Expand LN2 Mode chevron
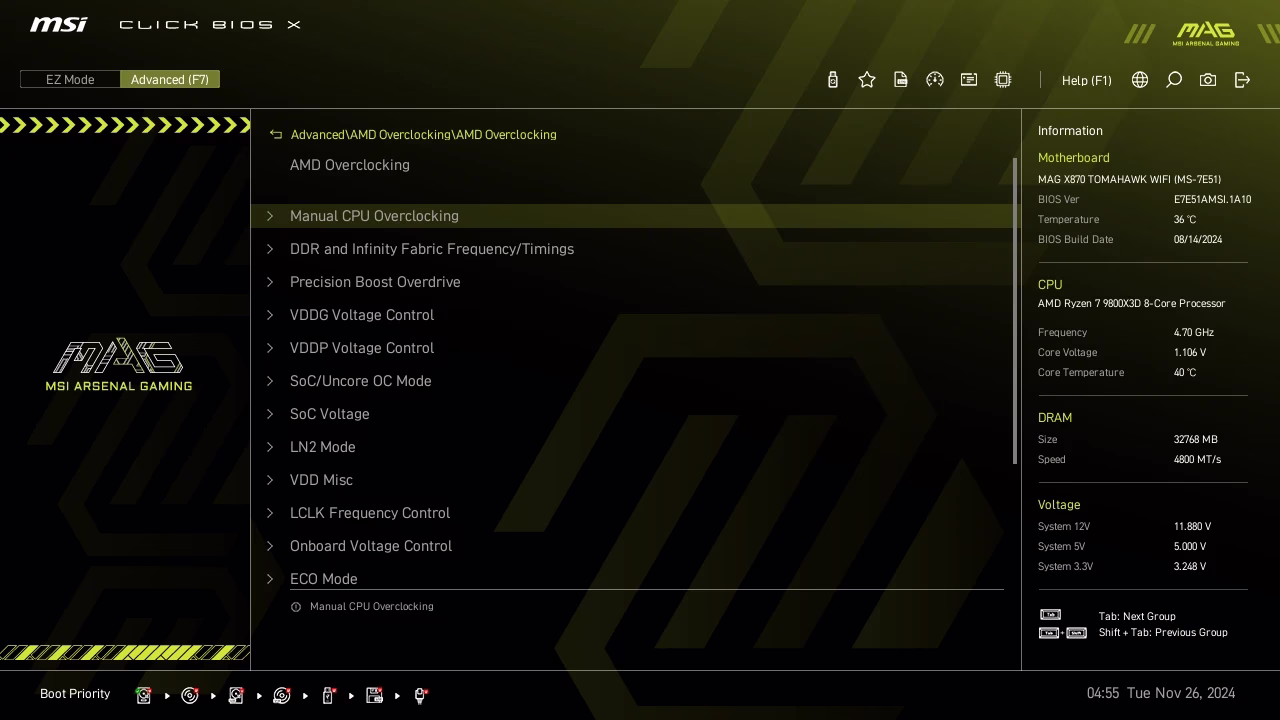Viewport: 1280px width, 720px height. pos(270,447)
